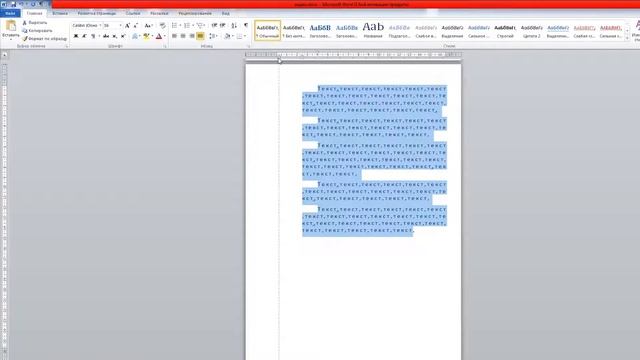Toggle subscript formatting

coord(115,36)
